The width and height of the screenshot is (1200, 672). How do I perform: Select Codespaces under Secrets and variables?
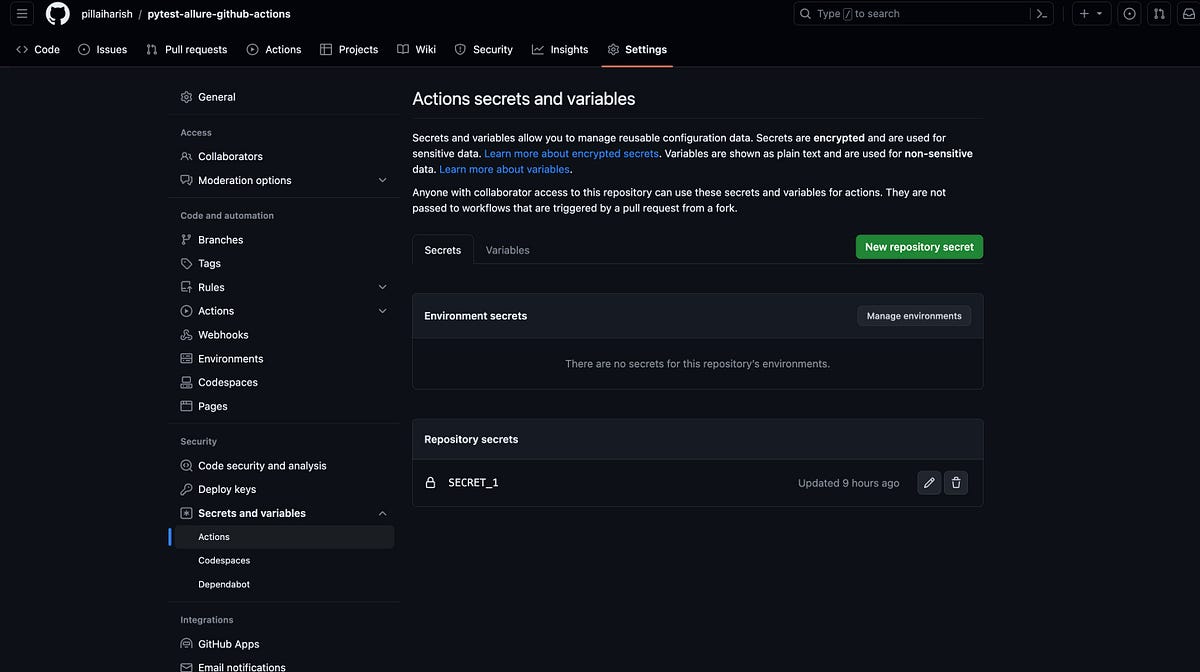pyautogui.click(x=224, y=560)
